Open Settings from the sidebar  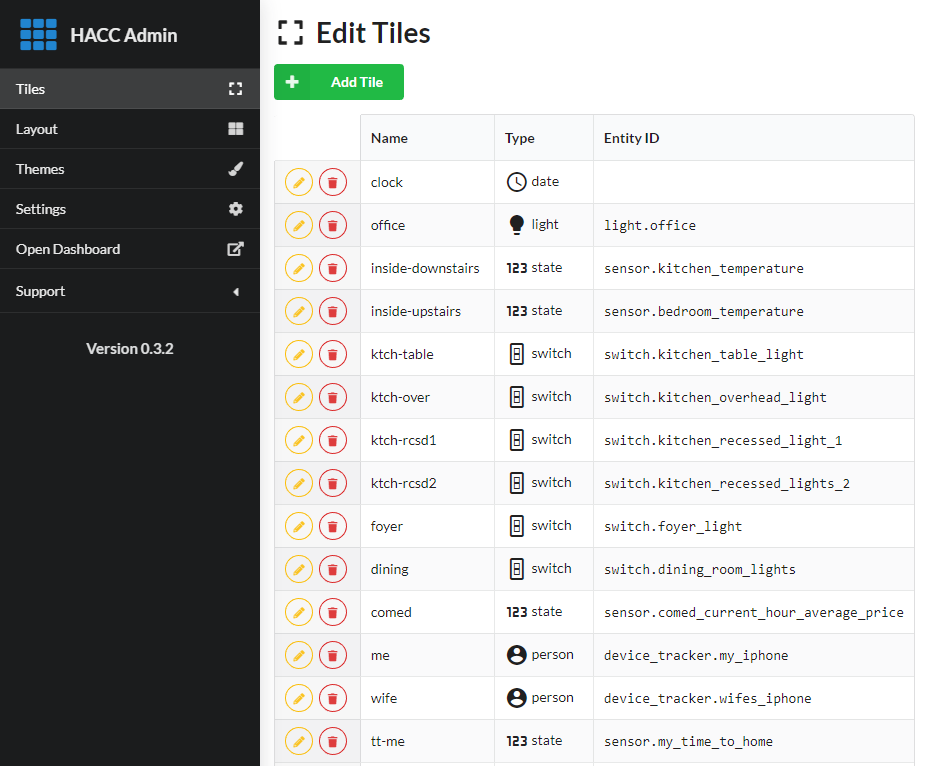coord(129,209)
